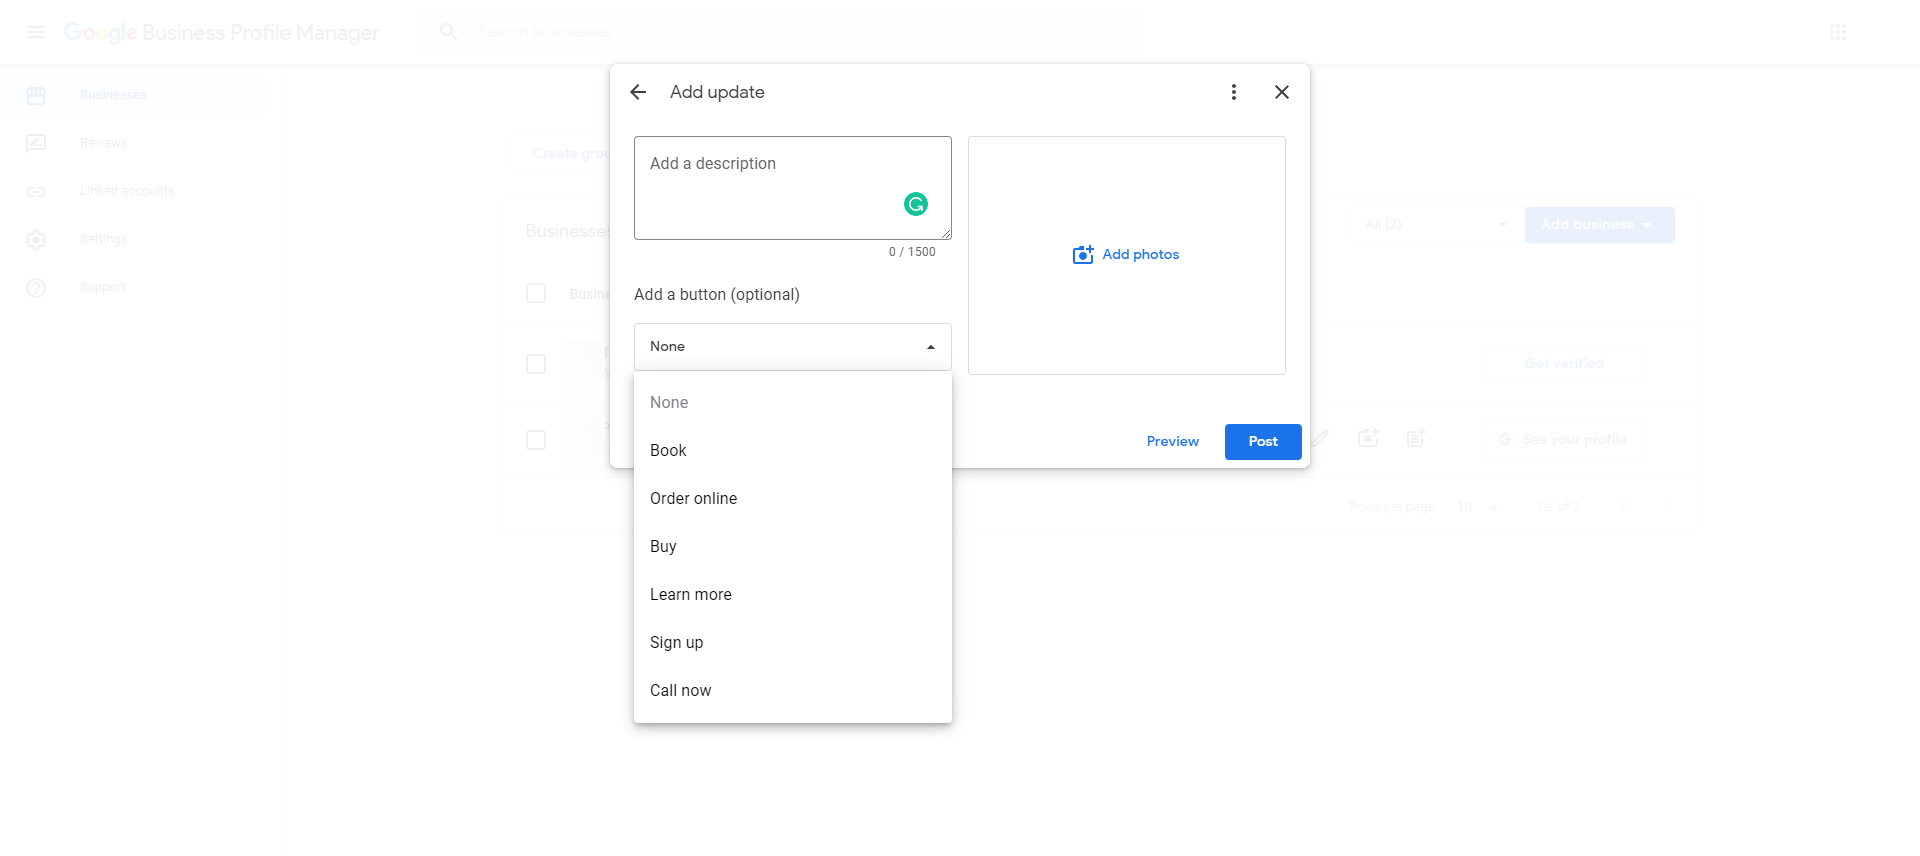
Task: Focus the Add a description text field
Action: 793,188
